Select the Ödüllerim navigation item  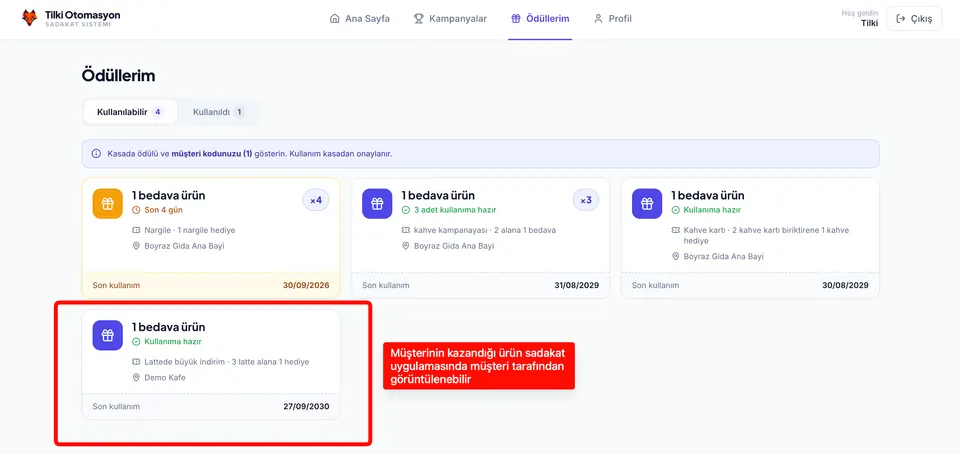pyautogui.click(x=540, y=18)
